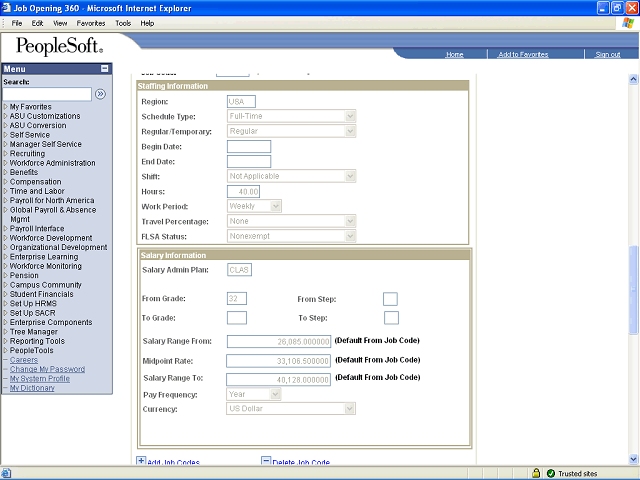Click the Region field

point(241,102)
